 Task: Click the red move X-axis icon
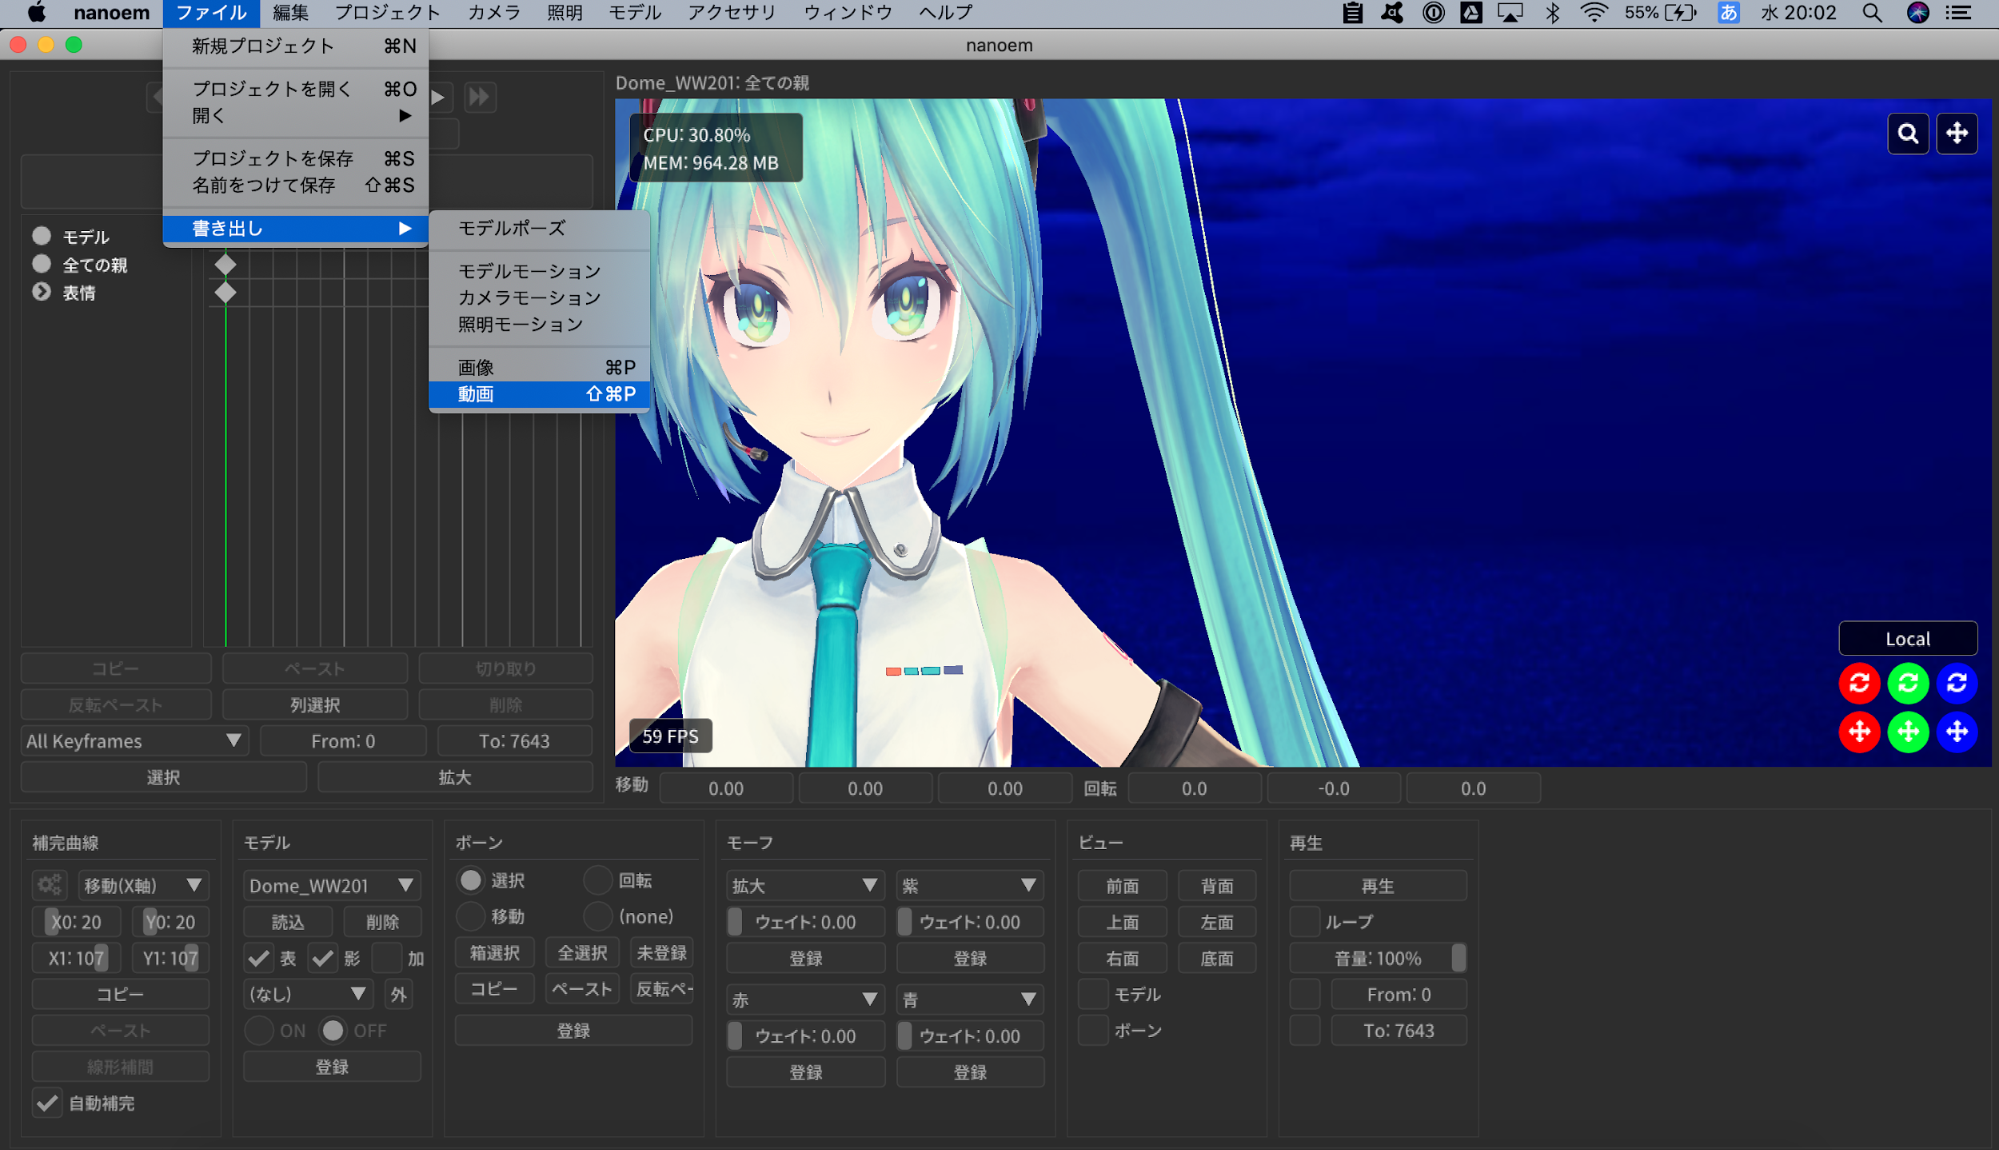(1859, 732)
